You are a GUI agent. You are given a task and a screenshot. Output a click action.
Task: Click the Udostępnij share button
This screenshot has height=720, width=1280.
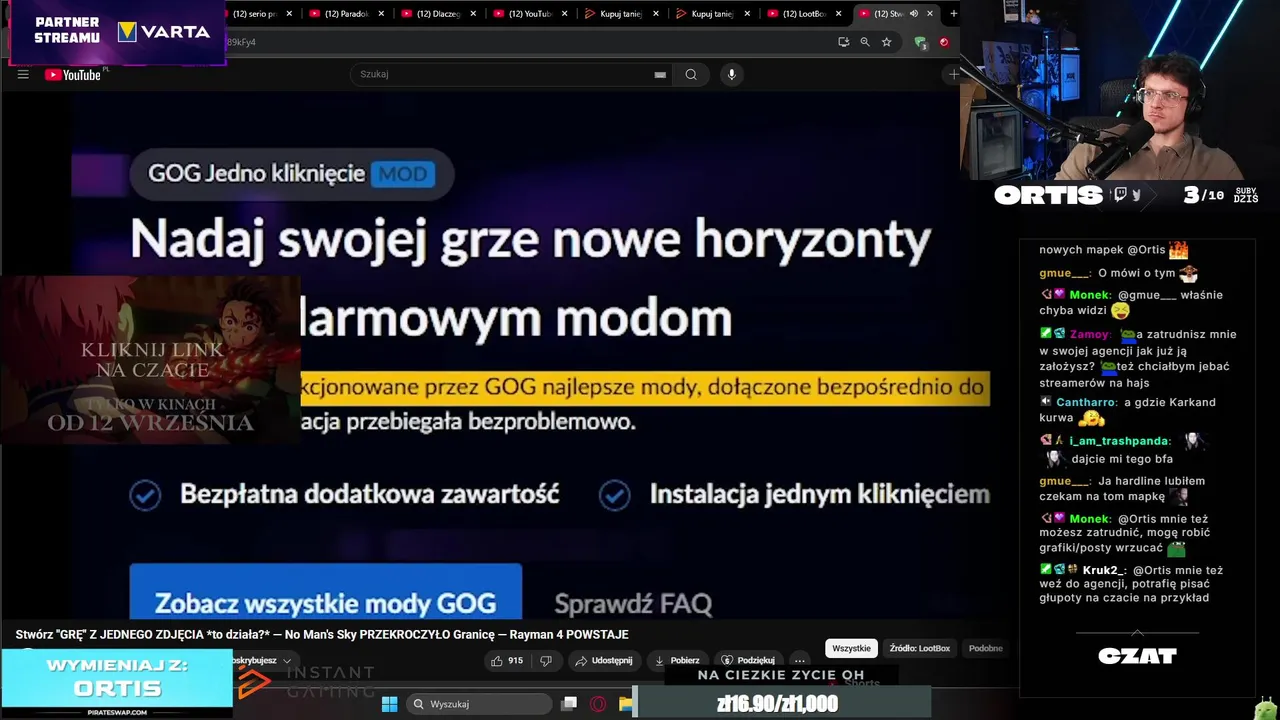click(604, 660)
